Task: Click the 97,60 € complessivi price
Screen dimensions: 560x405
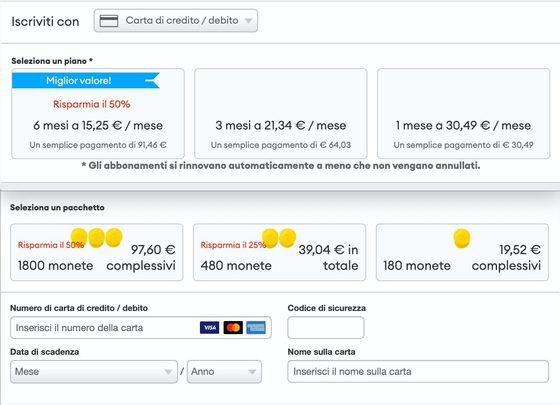Action: click(141, 258)
